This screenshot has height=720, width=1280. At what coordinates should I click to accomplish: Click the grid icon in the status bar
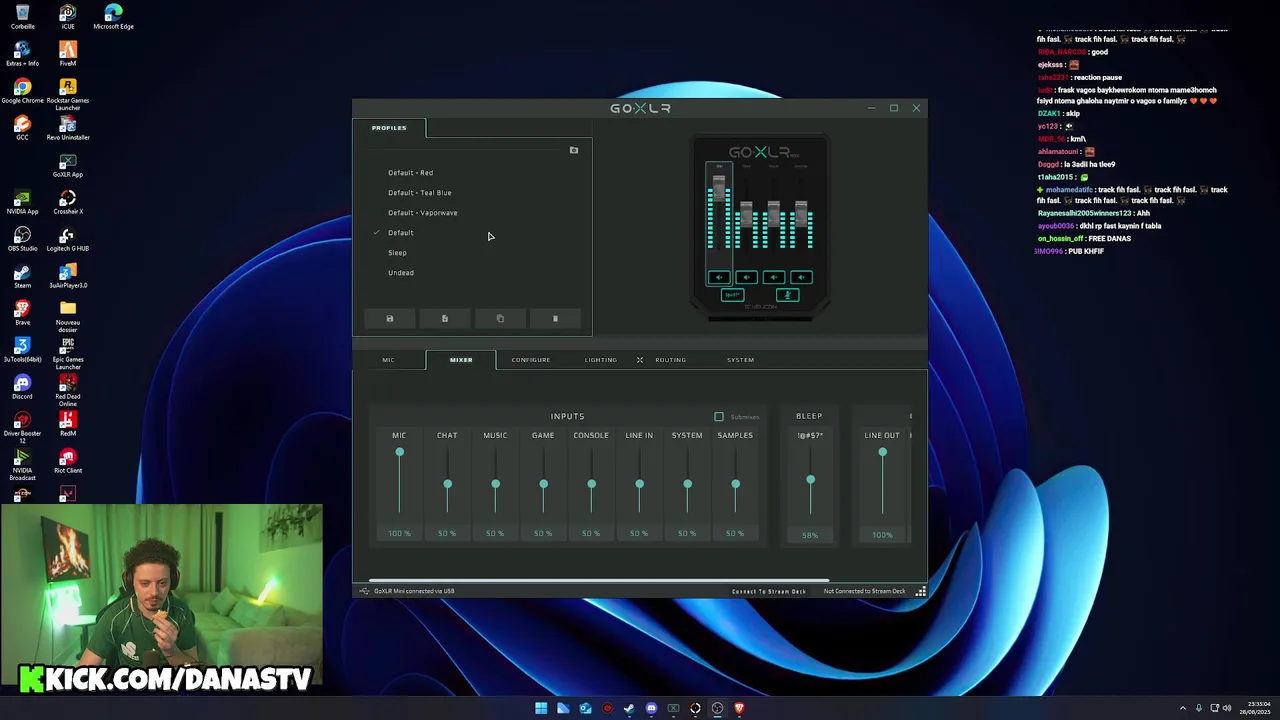coord(920,591)
